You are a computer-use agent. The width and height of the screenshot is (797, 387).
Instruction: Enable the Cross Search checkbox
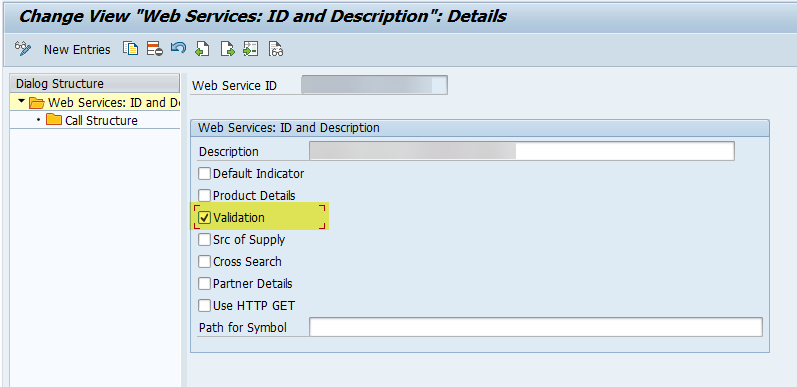click(x=204, y=261)
